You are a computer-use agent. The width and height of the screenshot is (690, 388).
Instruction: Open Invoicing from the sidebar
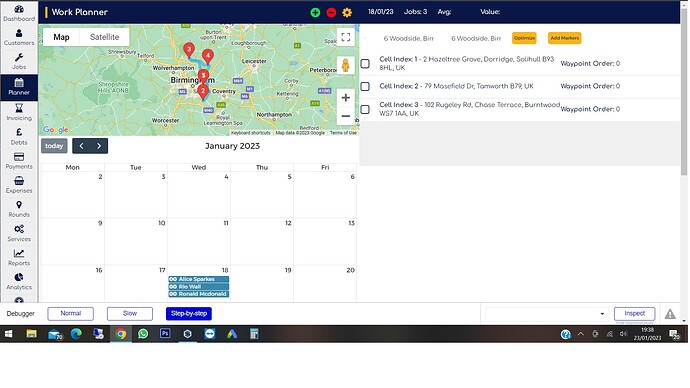click(19, 112)
